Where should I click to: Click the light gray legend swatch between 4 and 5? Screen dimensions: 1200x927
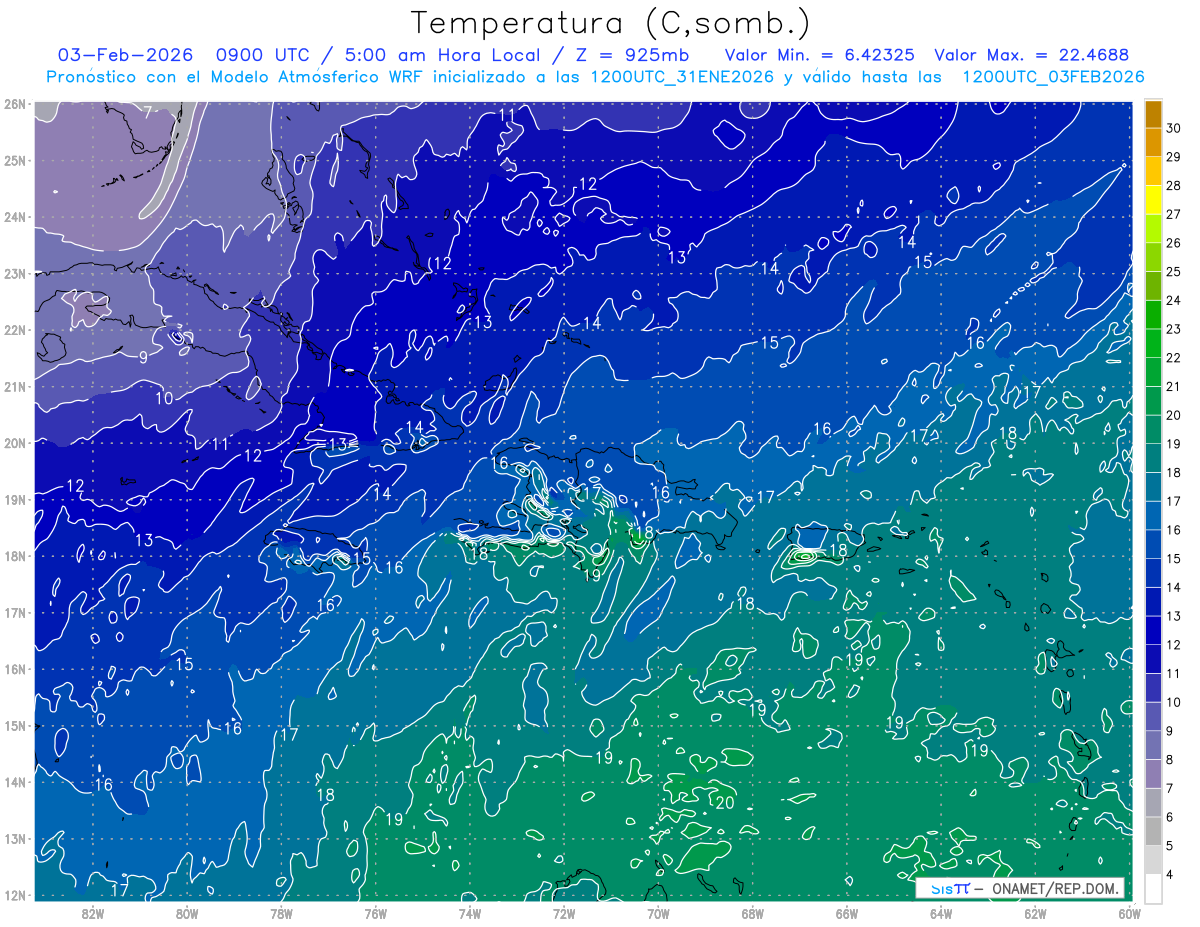coord(1154,860)
